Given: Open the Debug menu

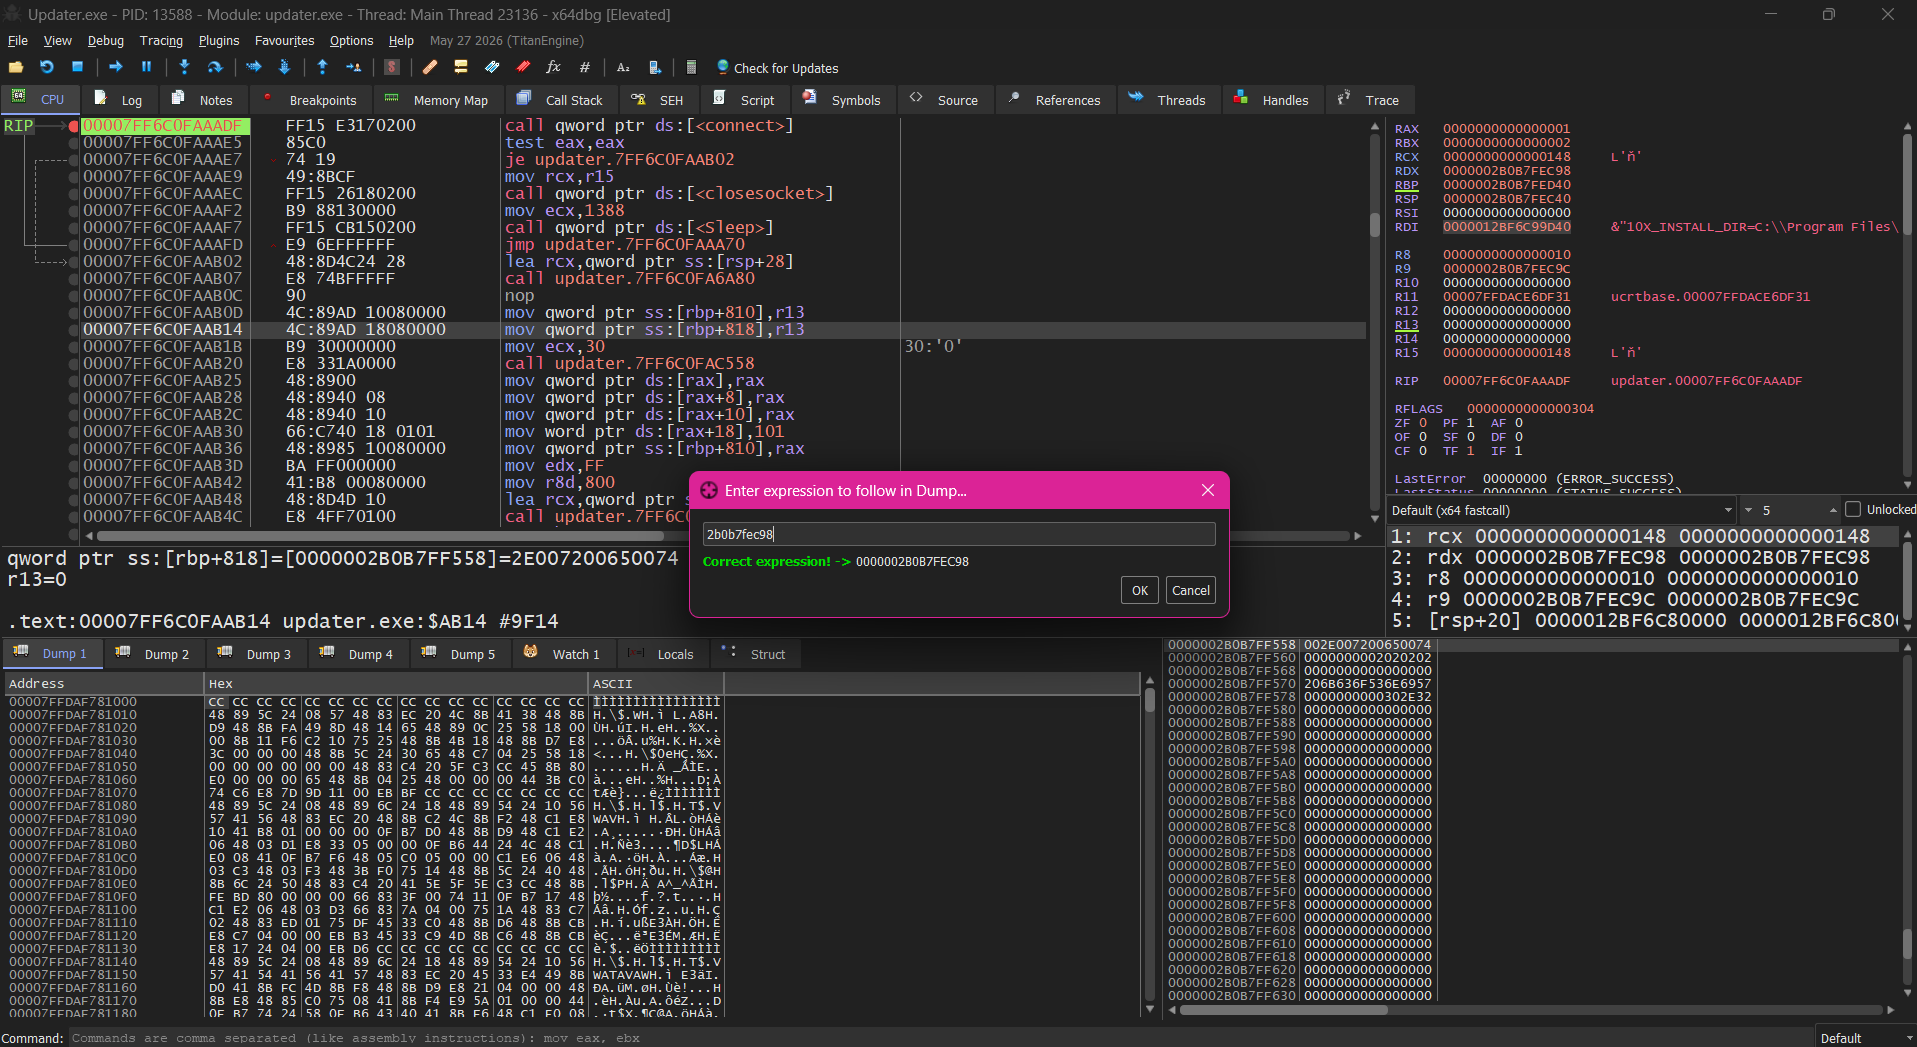Looking at the screenshot, I should click(x=106, y=41).
